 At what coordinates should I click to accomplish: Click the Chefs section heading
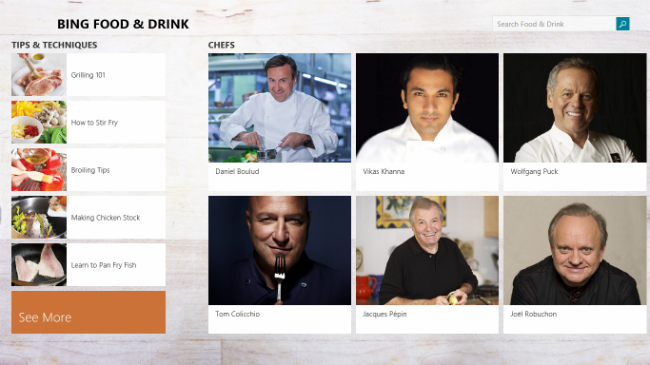coord(221,45)
